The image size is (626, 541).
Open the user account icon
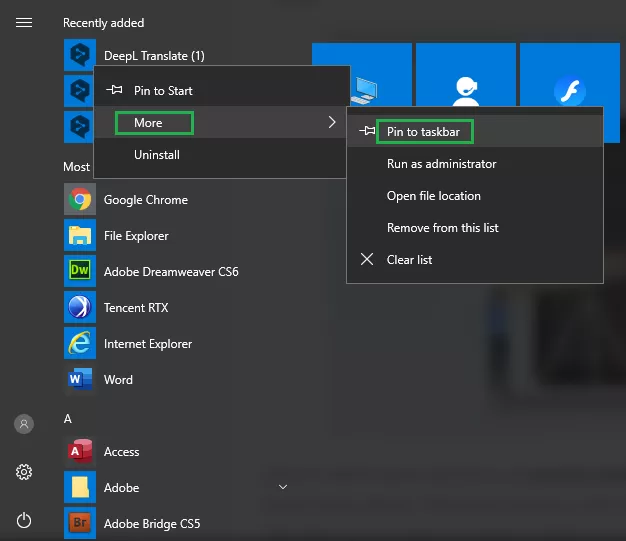click(x=24, y=424)
